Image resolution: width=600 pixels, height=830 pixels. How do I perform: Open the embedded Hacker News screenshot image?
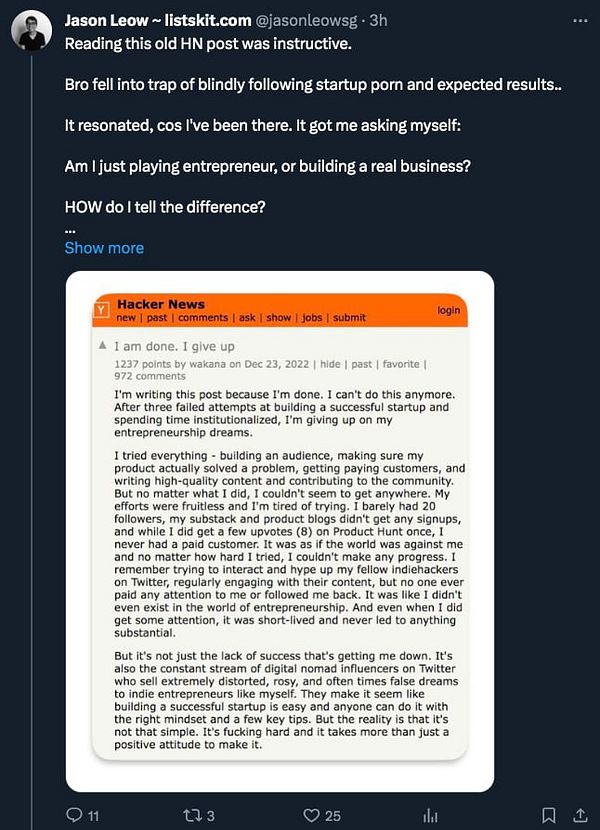coord(280,531)
